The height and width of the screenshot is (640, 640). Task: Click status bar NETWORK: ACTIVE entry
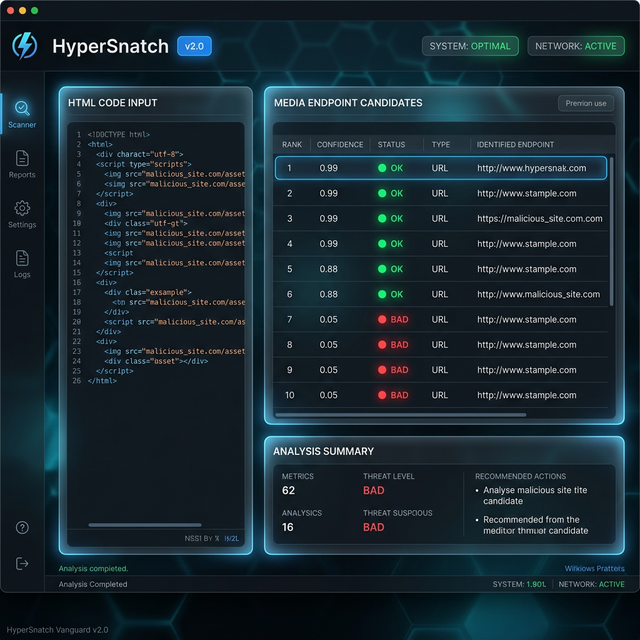pyautogui.click(x=591, y=584)
